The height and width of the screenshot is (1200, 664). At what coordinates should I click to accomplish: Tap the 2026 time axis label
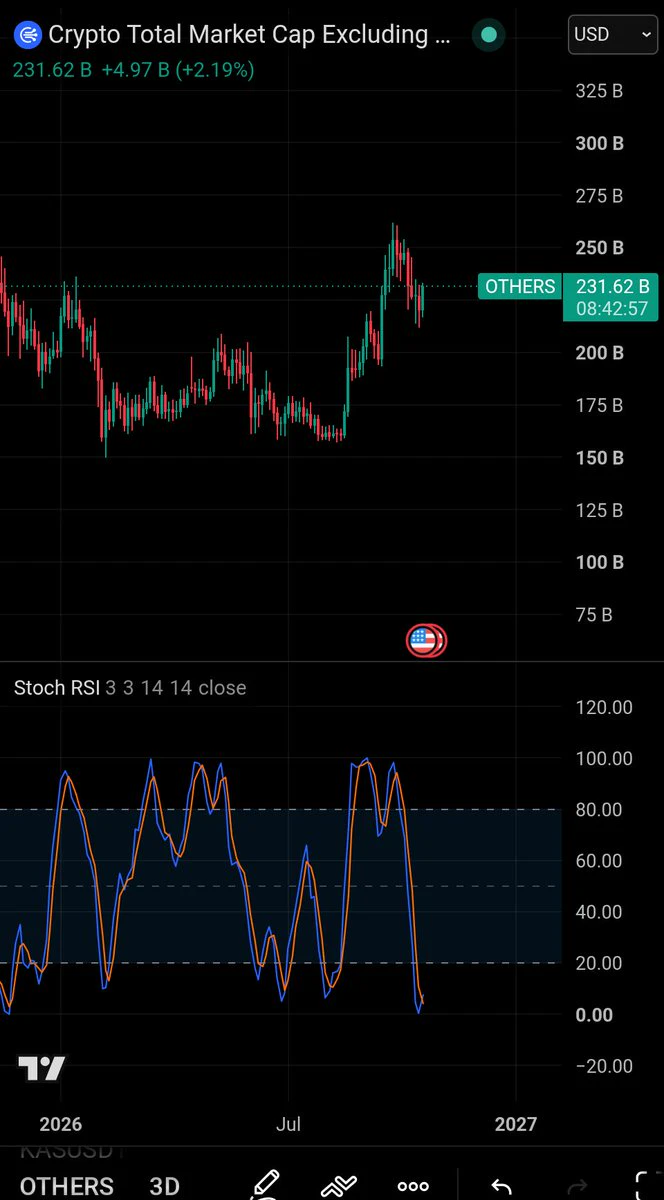pos(61,1124)
